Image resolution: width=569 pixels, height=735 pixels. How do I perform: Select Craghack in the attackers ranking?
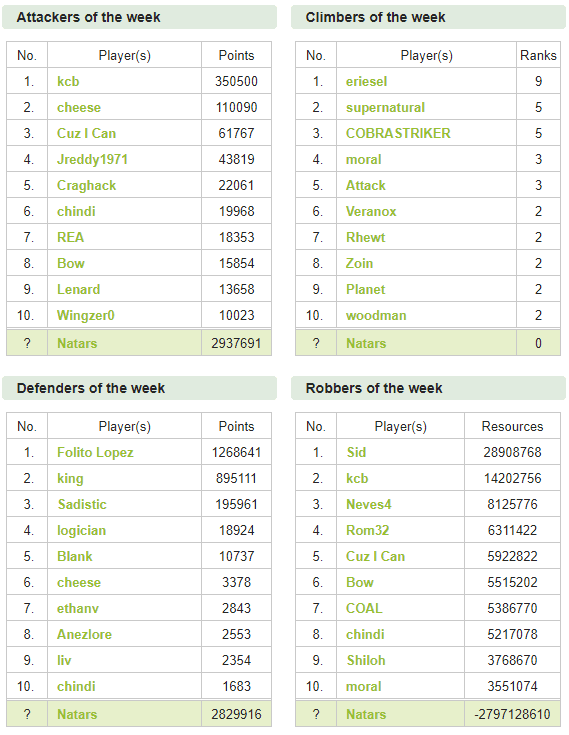coord(86,186)
